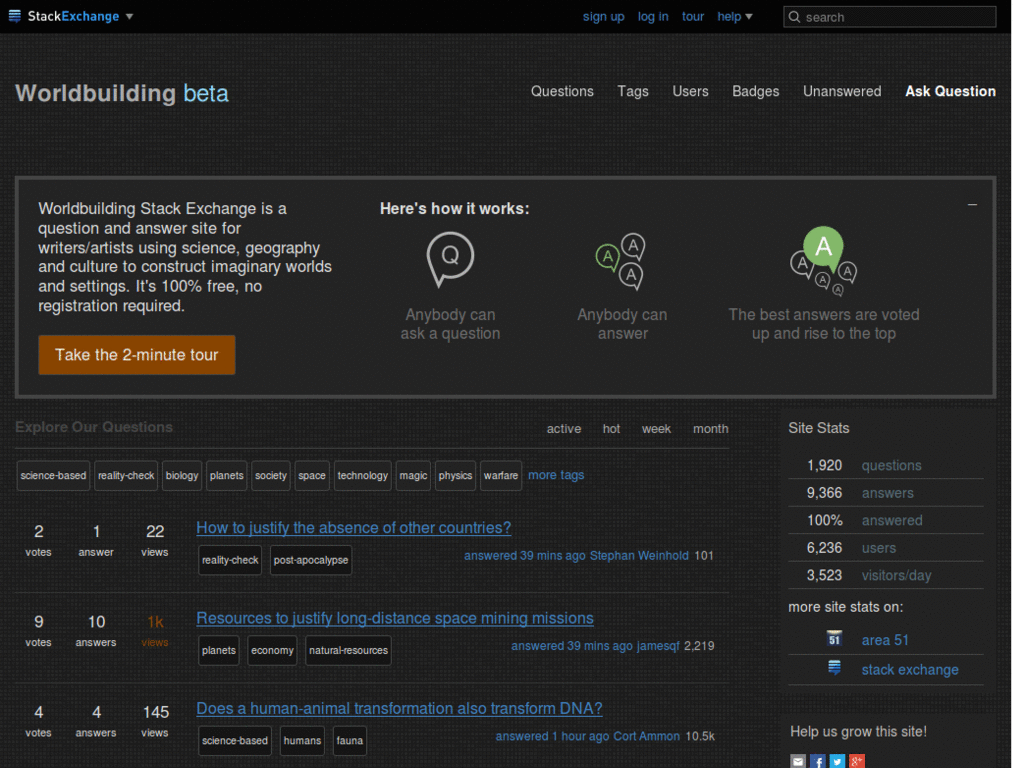The width and height of the screenshot is (1024, 768).
Task: Click the post-apocalypse tag
Action: pos(311,560)
